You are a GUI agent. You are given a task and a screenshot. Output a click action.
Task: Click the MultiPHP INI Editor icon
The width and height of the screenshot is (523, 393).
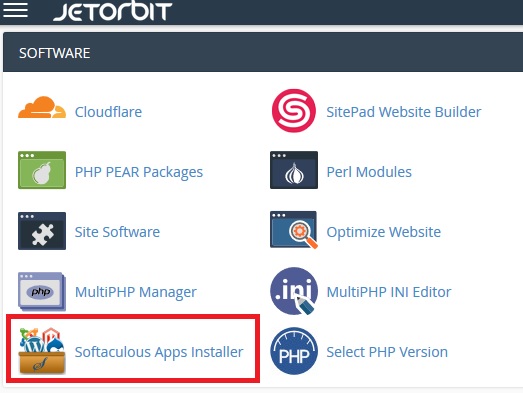(x=294, y=291)
